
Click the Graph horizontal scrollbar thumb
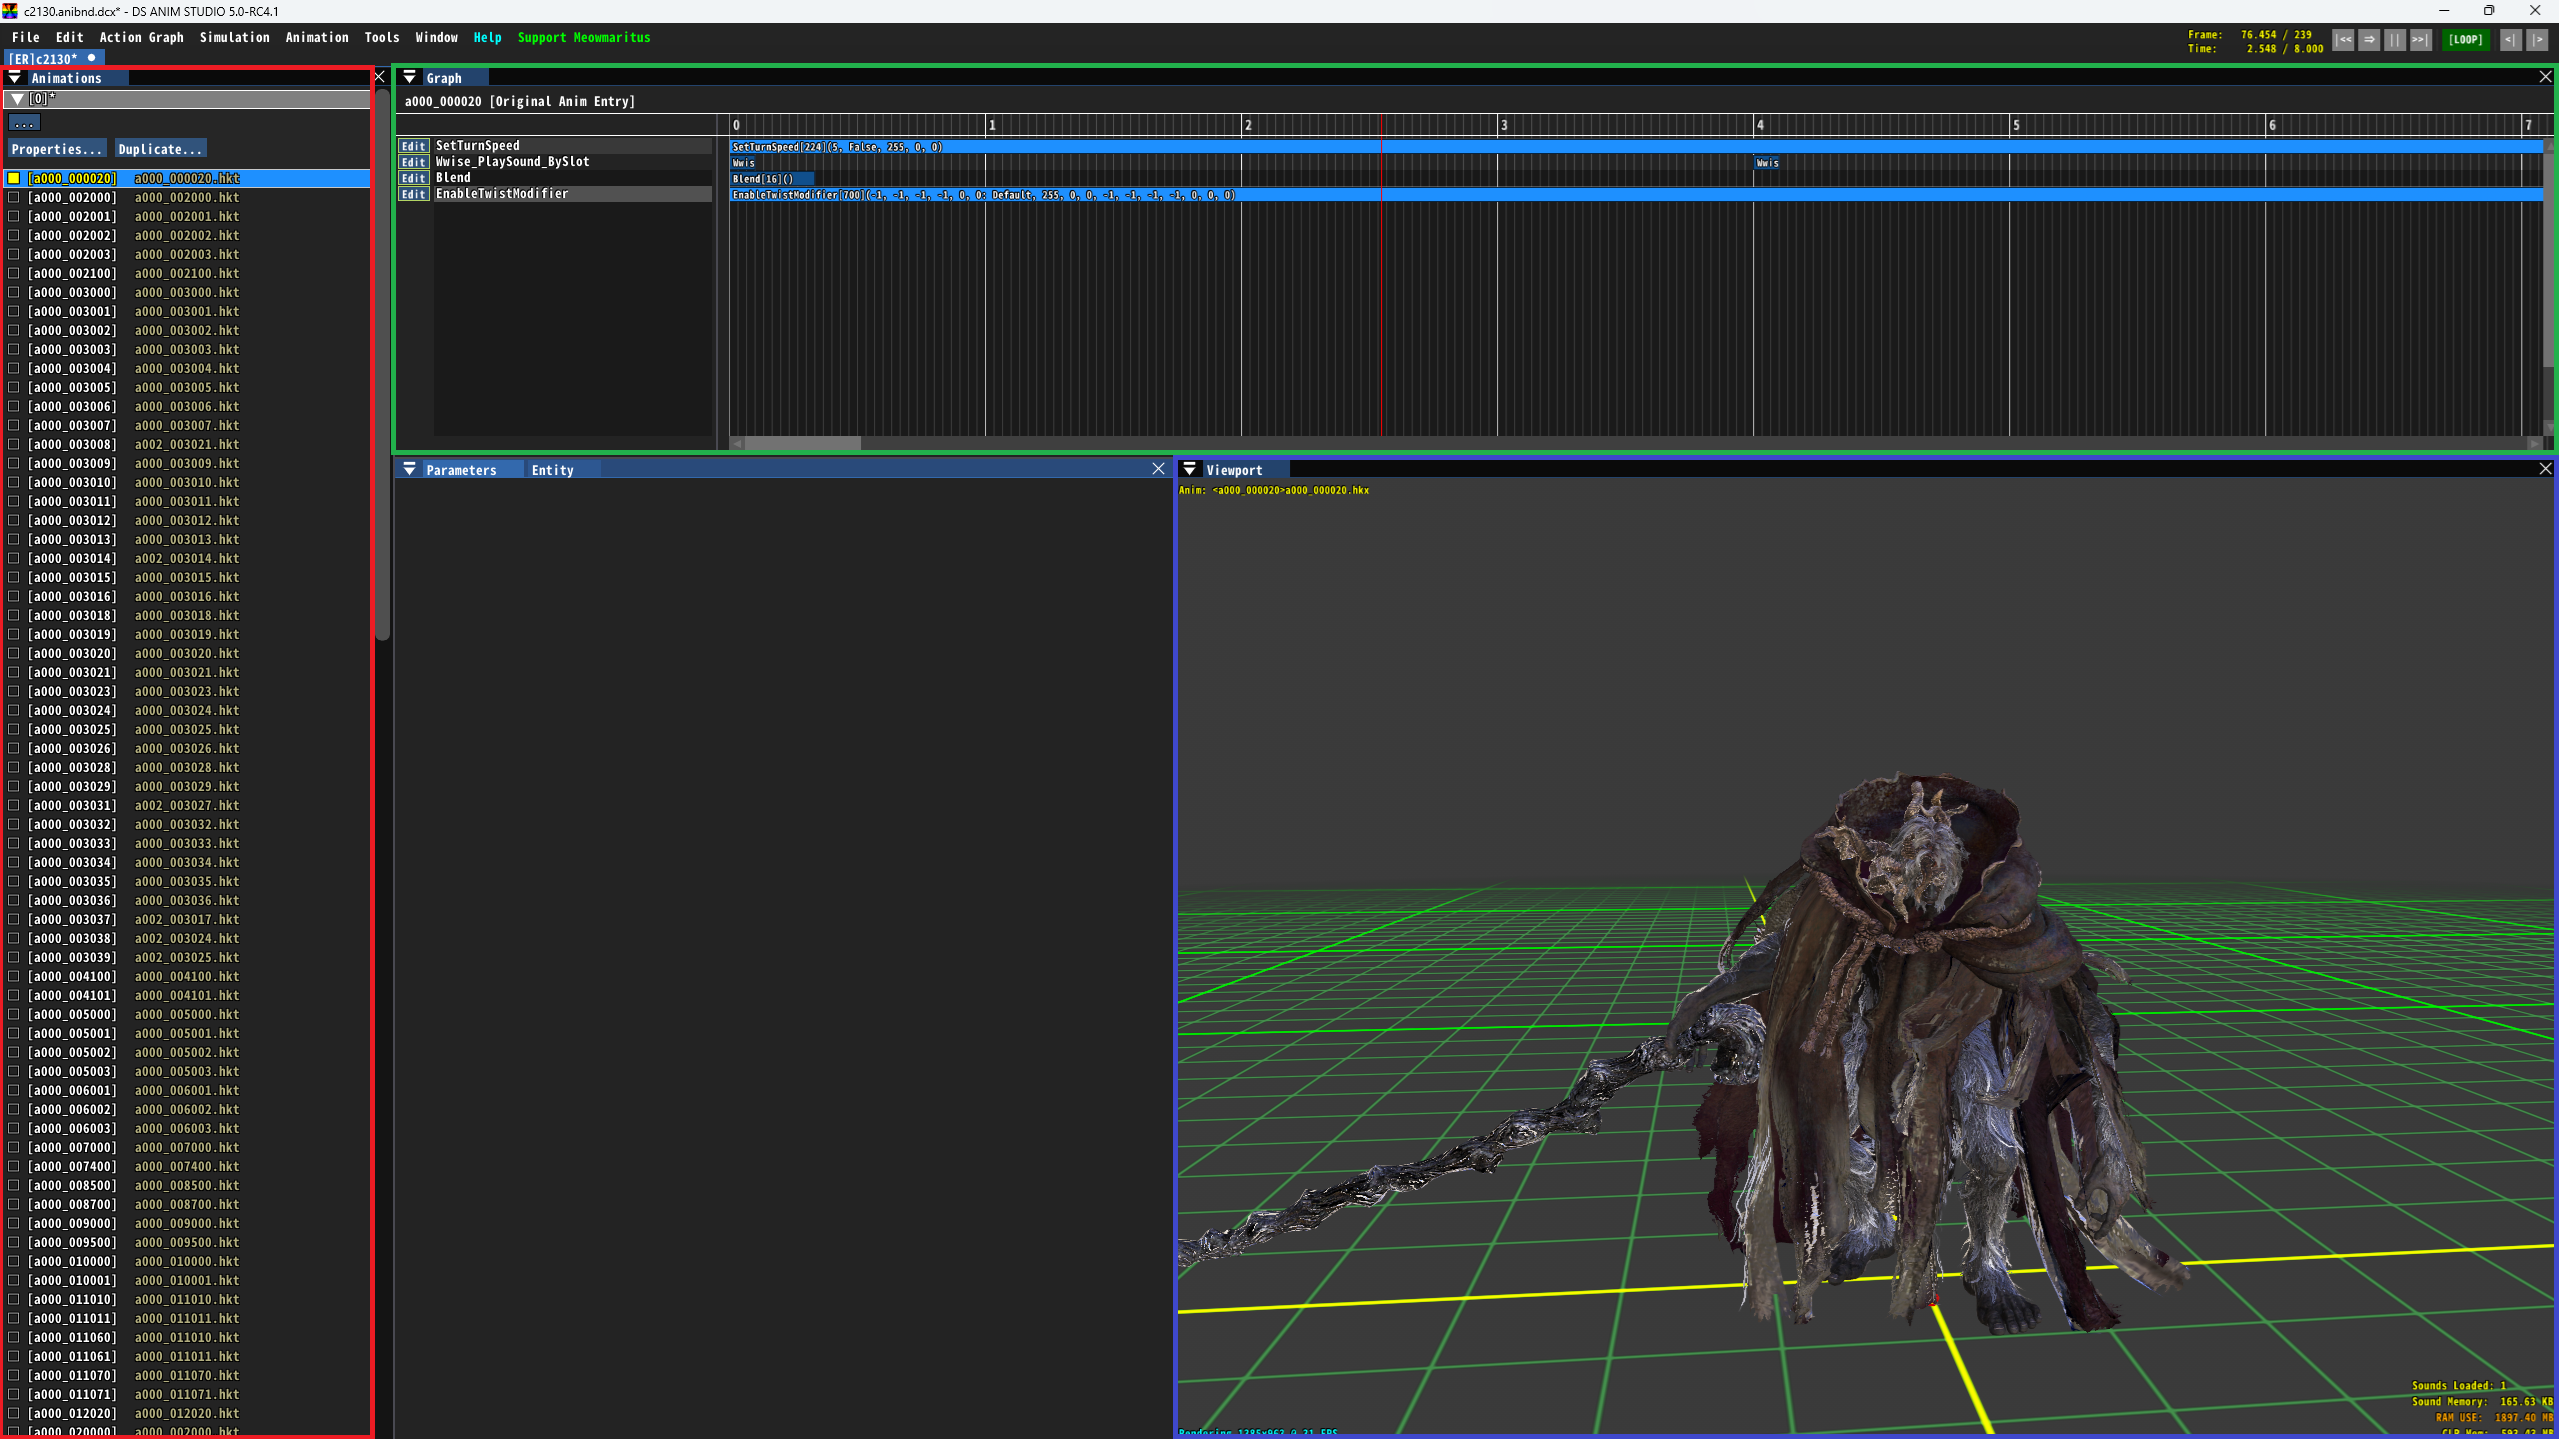802,443
